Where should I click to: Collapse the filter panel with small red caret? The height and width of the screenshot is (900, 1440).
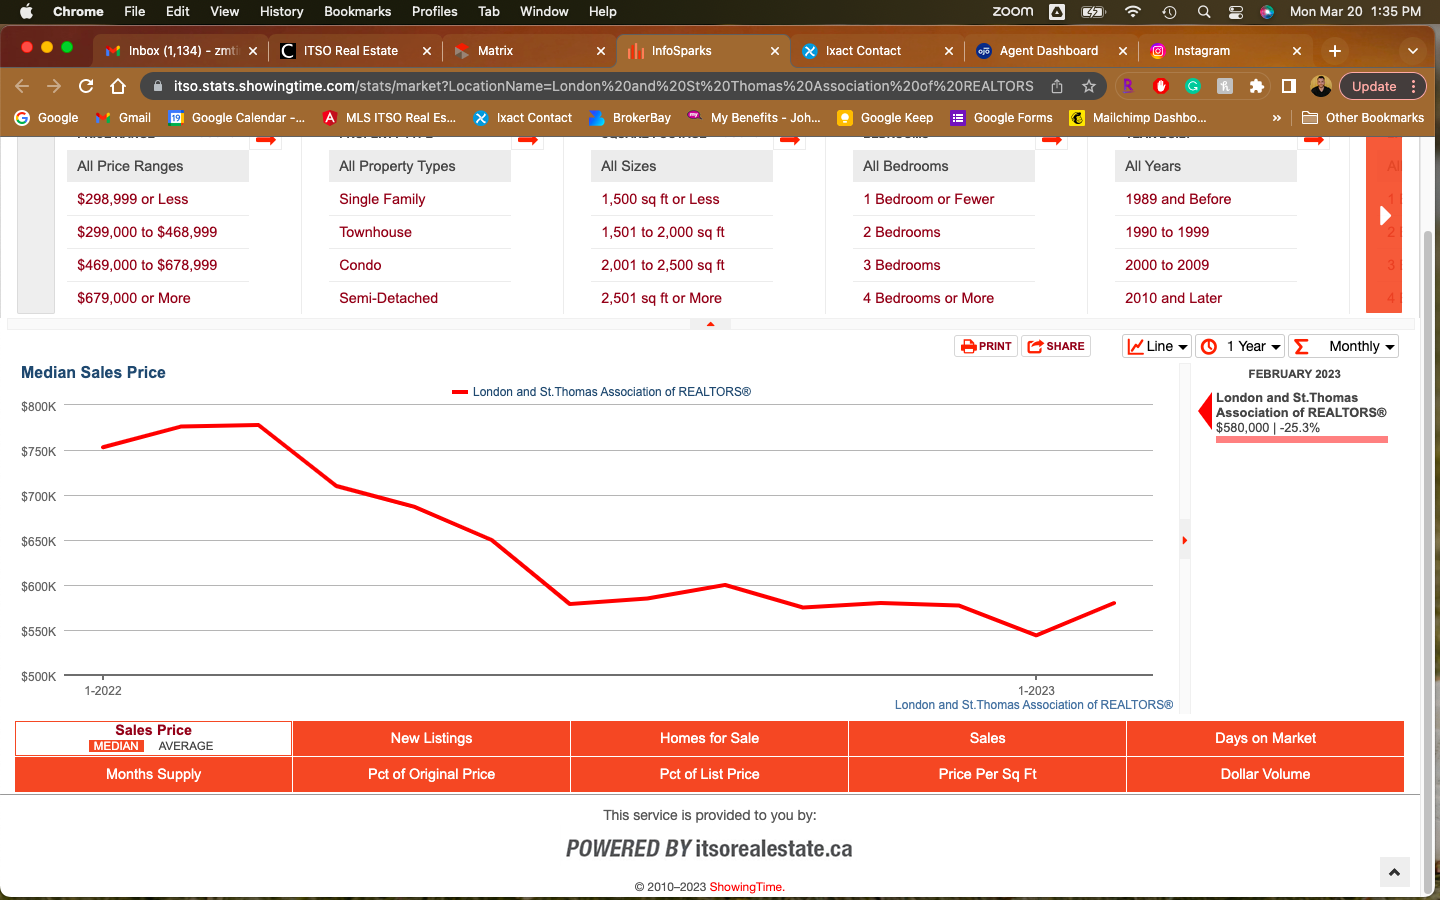(x=710, y=324)
